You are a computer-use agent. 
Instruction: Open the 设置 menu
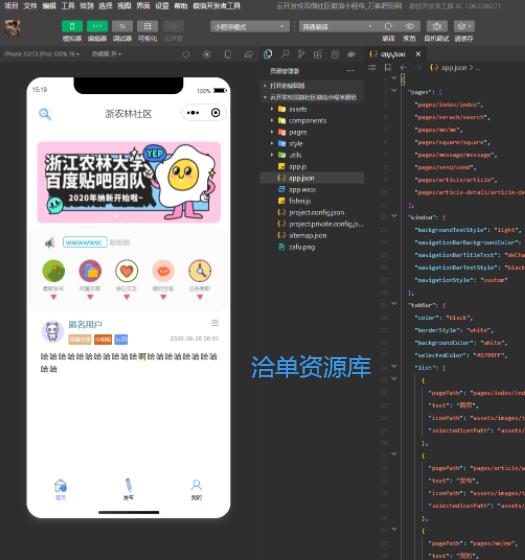pos(162,6)
